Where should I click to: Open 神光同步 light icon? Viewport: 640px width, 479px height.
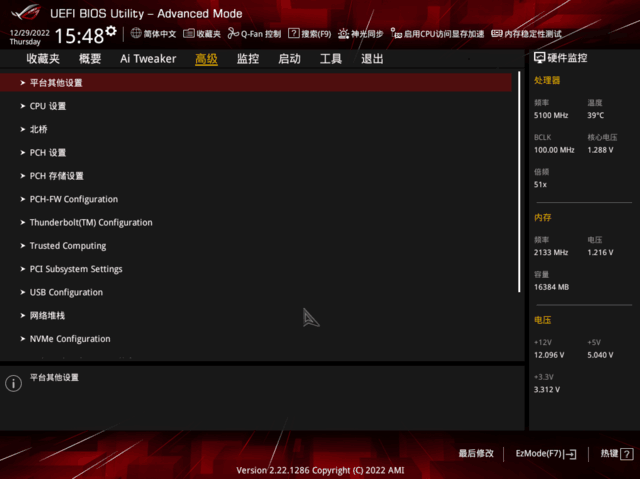click(343, 33)
